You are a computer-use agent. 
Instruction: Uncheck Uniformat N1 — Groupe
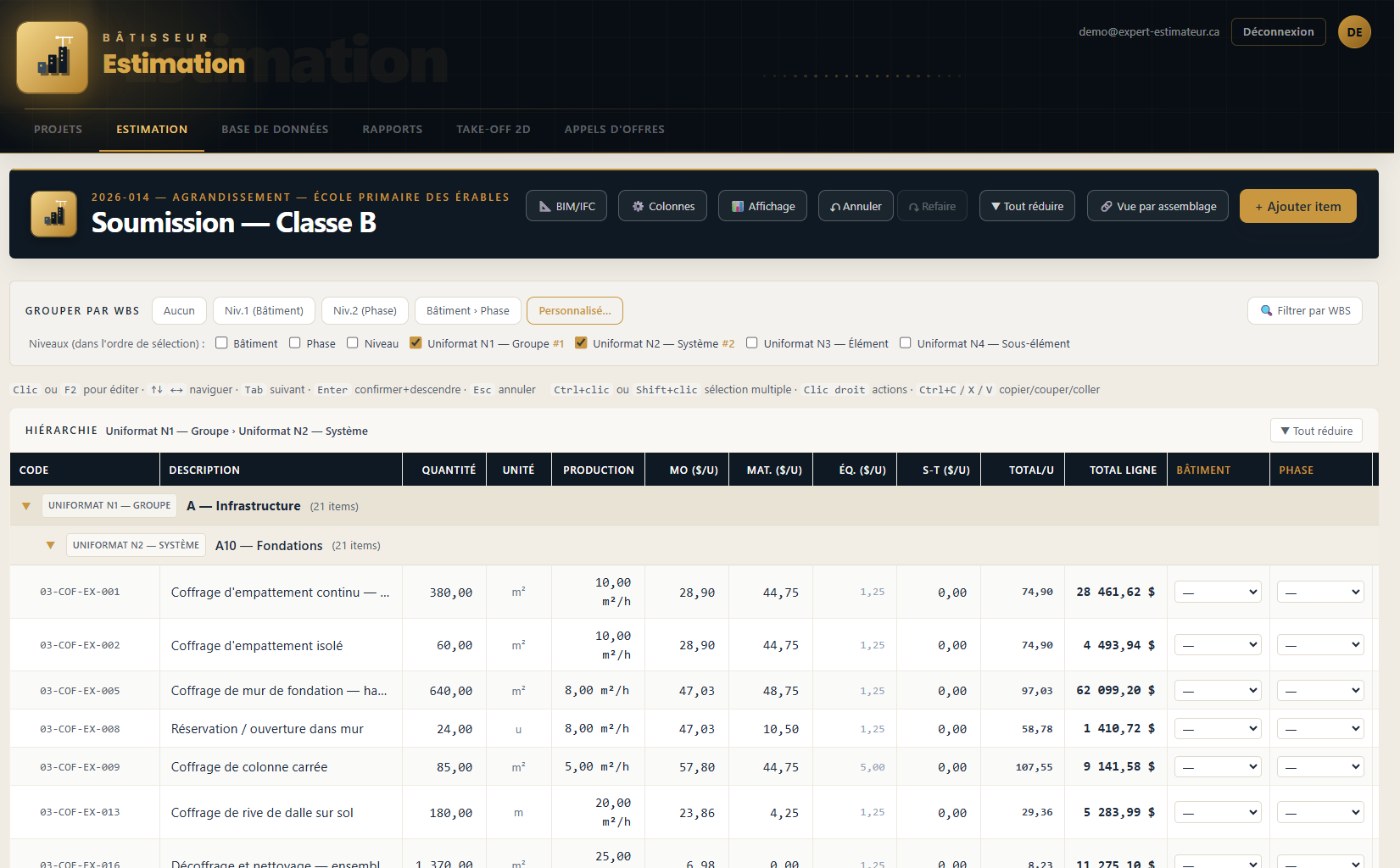point(416,343)
